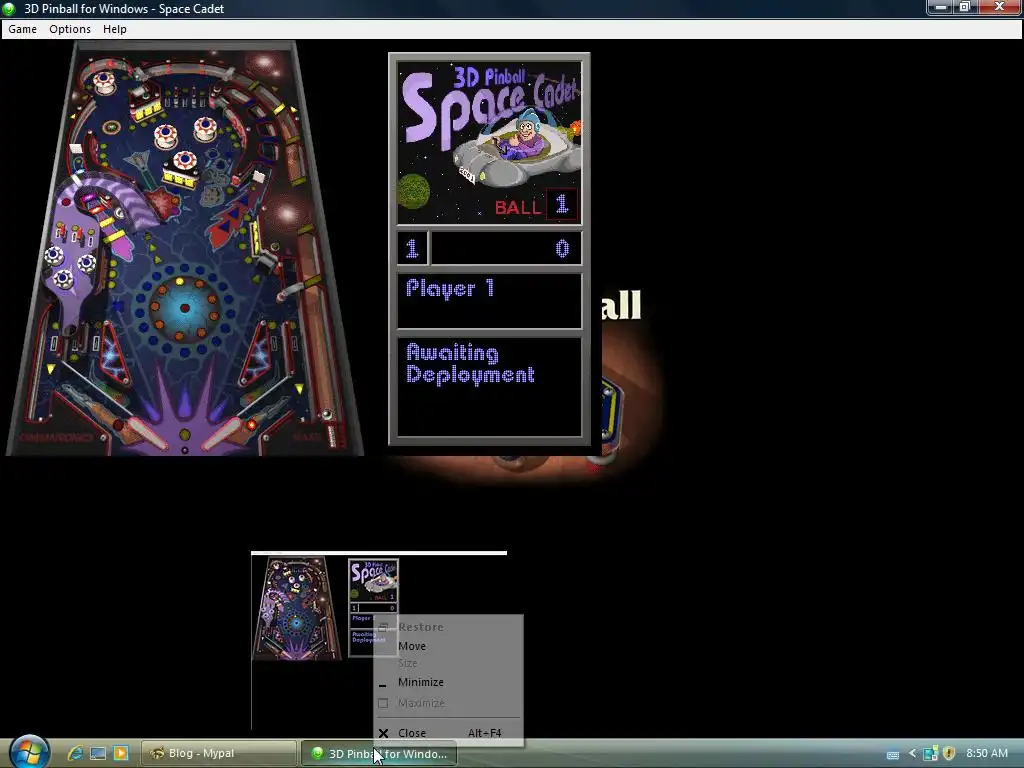Click the 3D Pinball for Windows taskbar button
The image size is (1024, 768).
379,754
